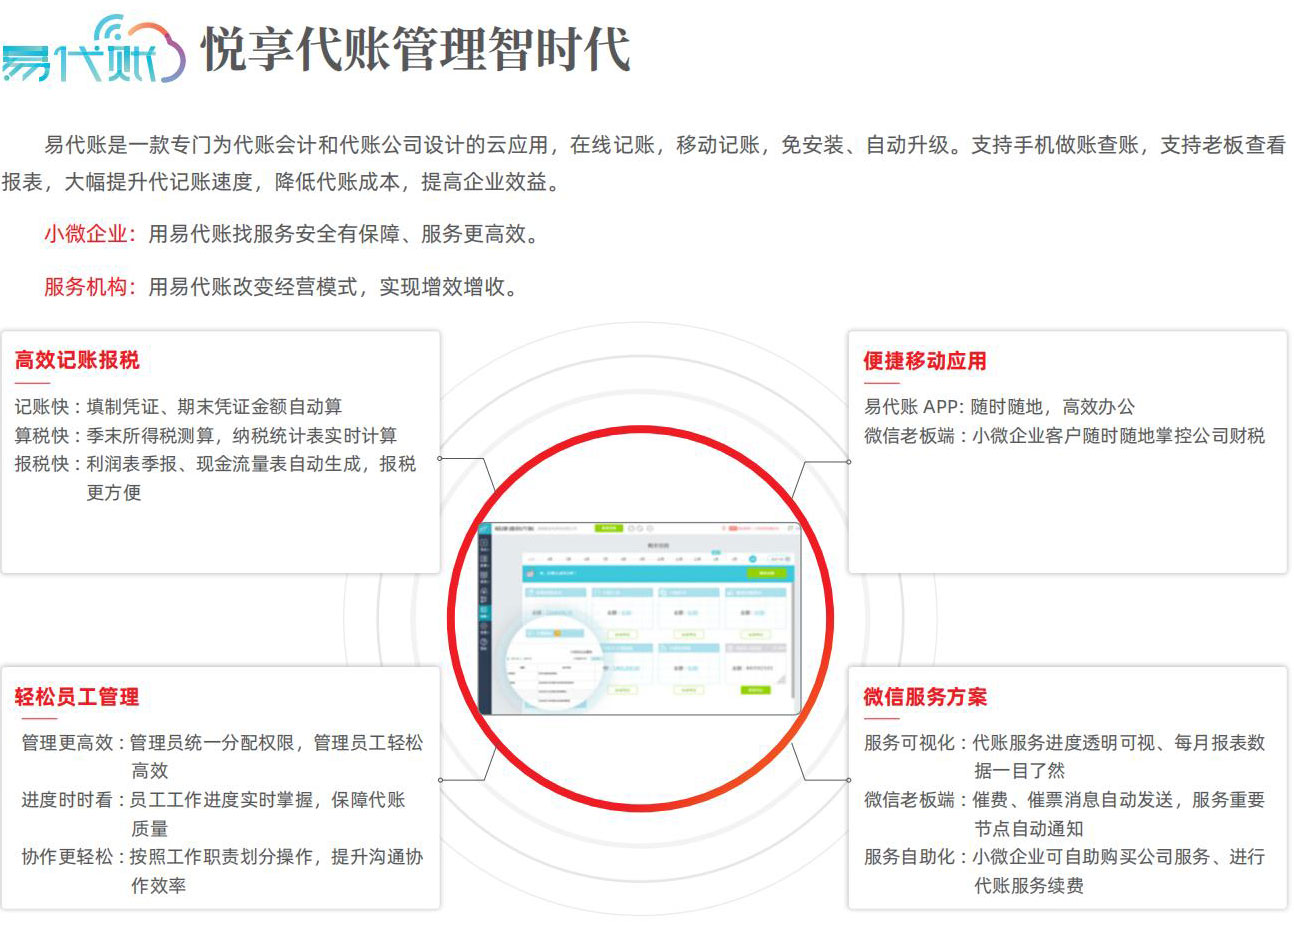Click the 服务自助化 line about 自助购买

pyautogui.click(x=1064, y=871)
